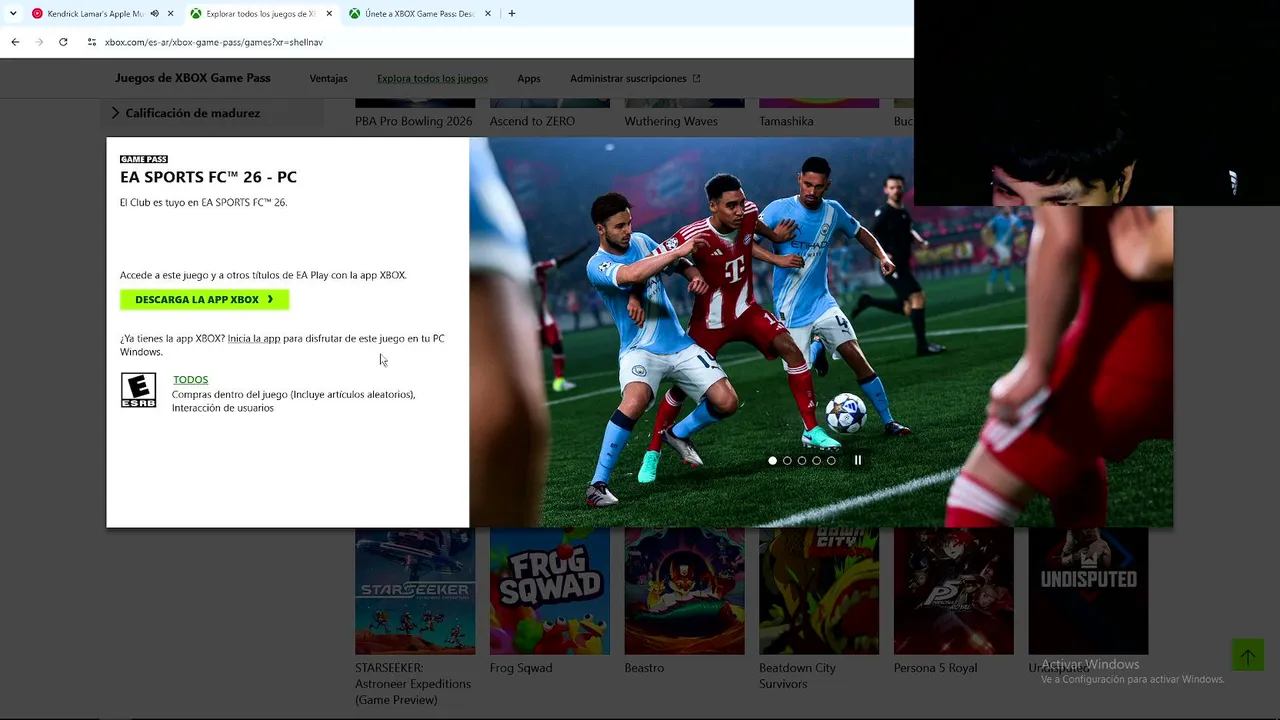Click the 'Ascend to ZERO' game title
This screenshot has height=720, width=1280.
pos(532,121)
